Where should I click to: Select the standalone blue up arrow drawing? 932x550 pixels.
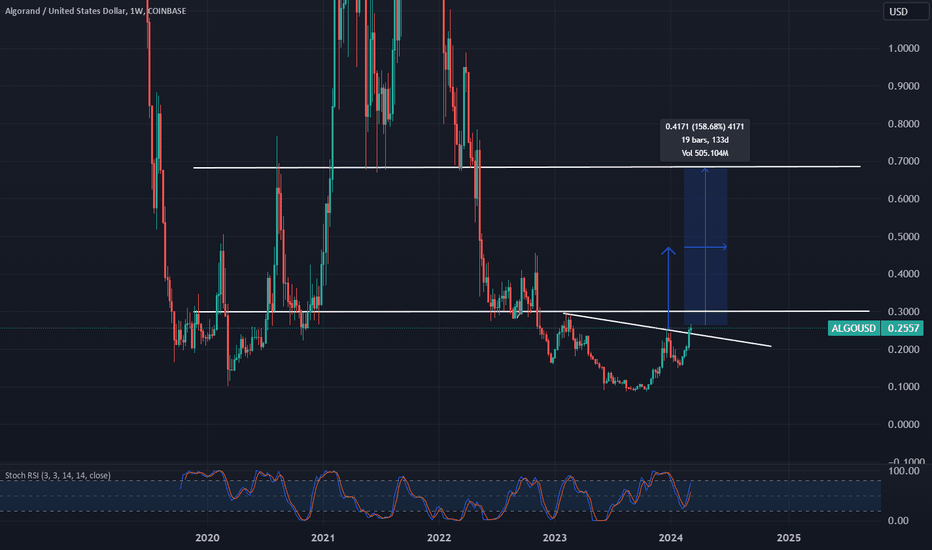pyautogui.click(x=668, y=288)
